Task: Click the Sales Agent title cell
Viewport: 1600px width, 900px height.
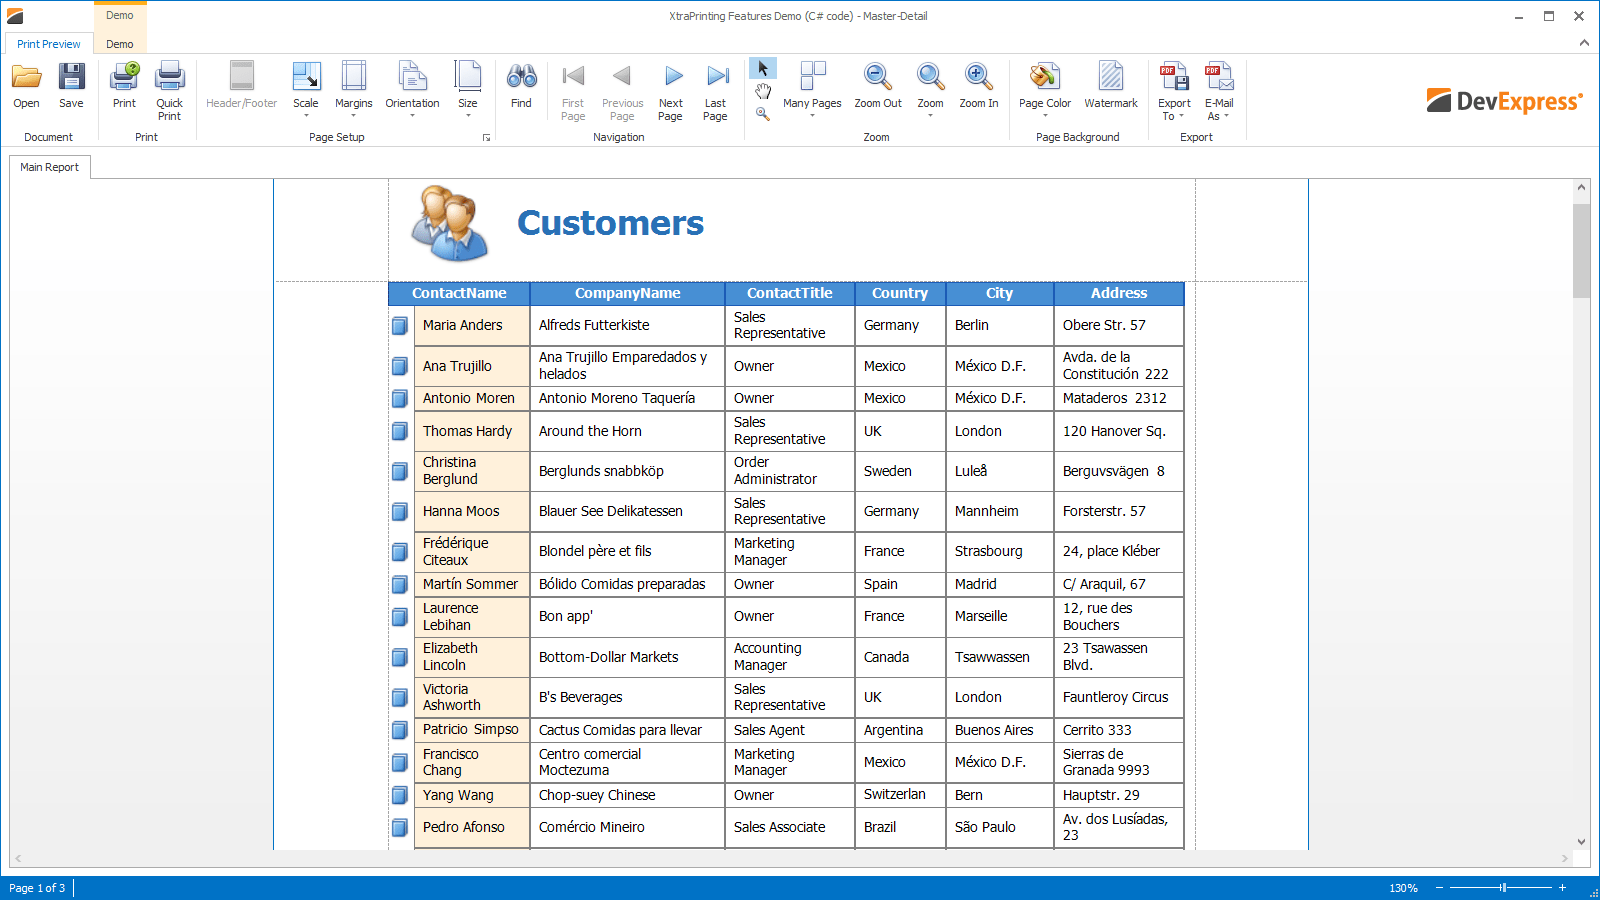Action: (x=790, y=730)
